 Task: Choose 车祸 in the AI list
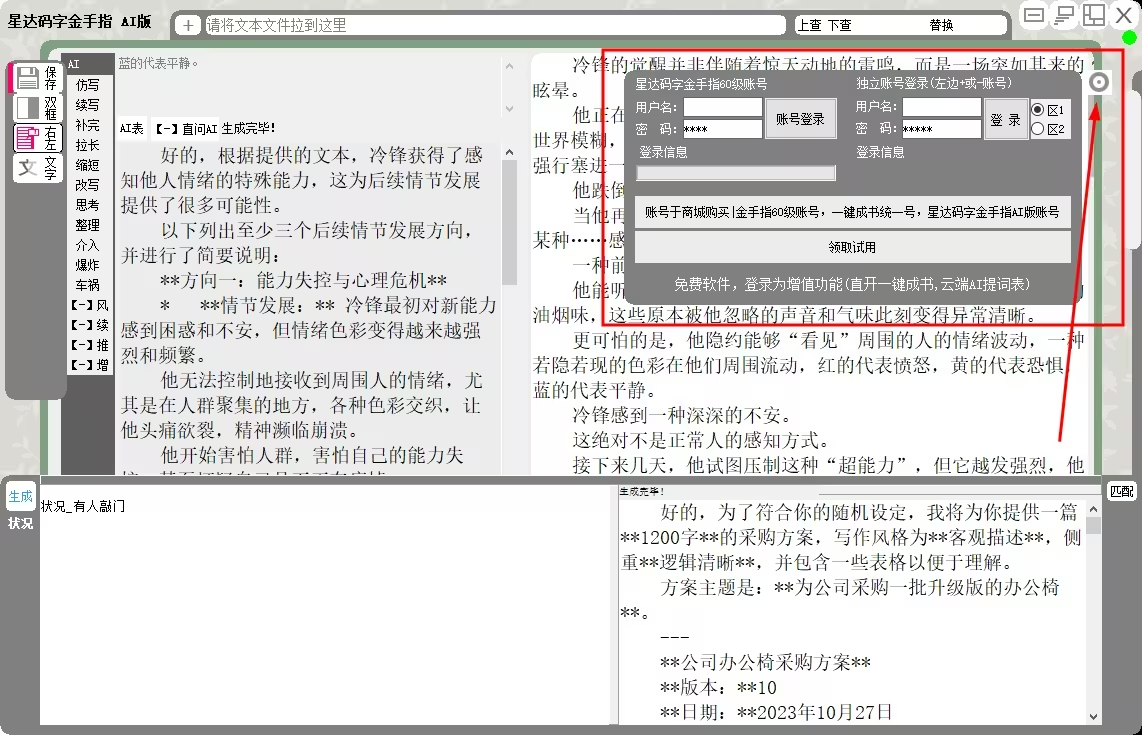pos(87,285)
